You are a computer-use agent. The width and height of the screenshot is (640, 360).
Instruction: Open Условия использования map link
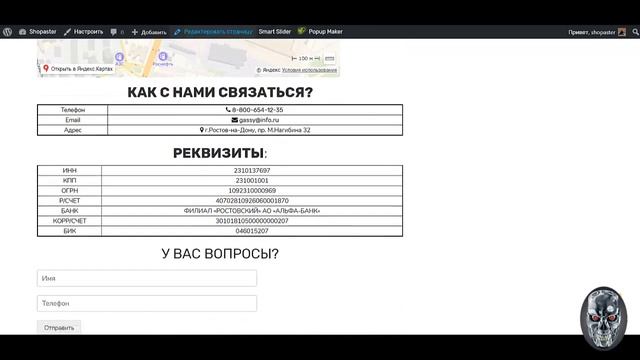(x=309, y=70)
